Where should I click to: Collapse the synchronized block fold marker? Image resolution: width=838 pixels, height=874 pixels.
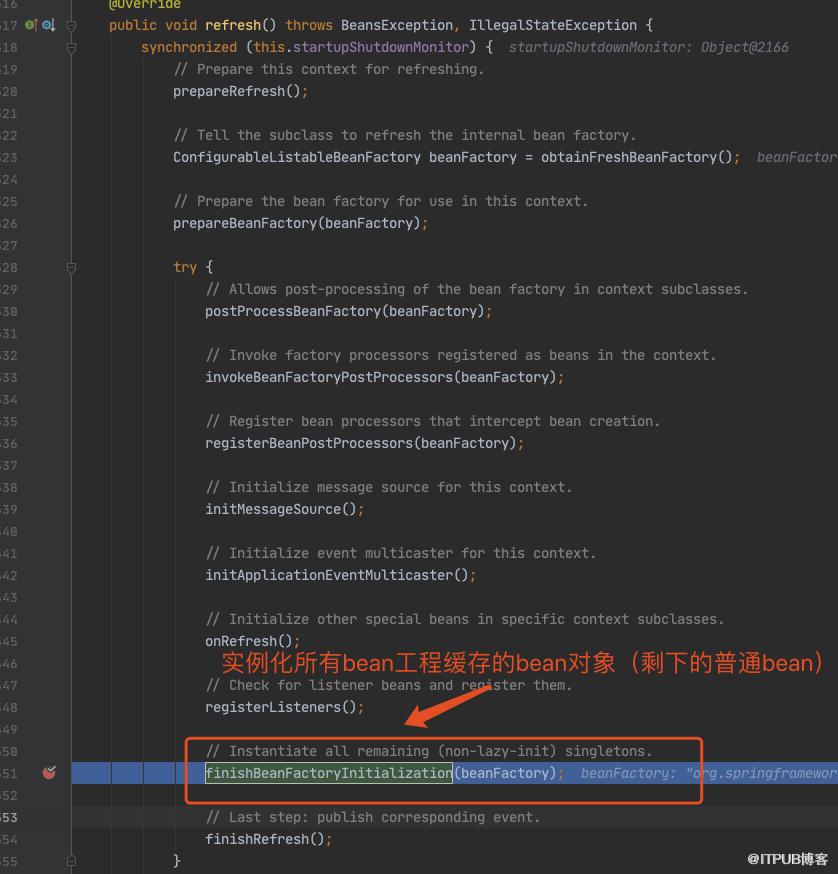(x=71, y=47)
